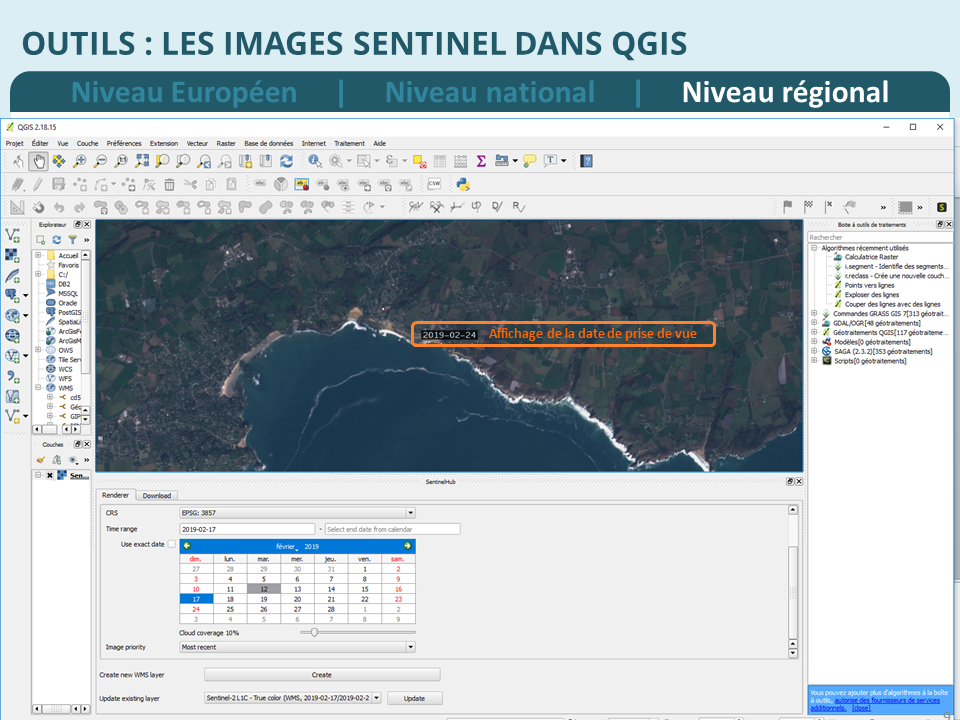The height and width of the screenshot is (720, 960).
Task: Click the Zoom Out magnifier tool
Action: pos(100,161)
